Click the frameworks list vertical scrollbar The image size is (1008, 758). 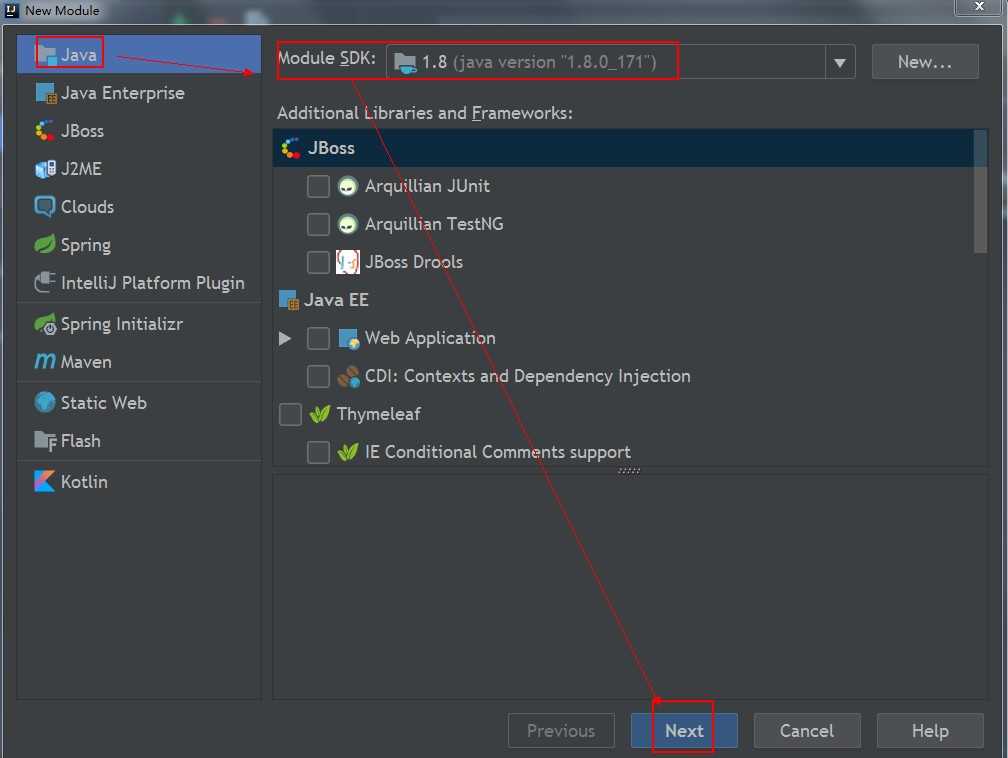[980, 192]
